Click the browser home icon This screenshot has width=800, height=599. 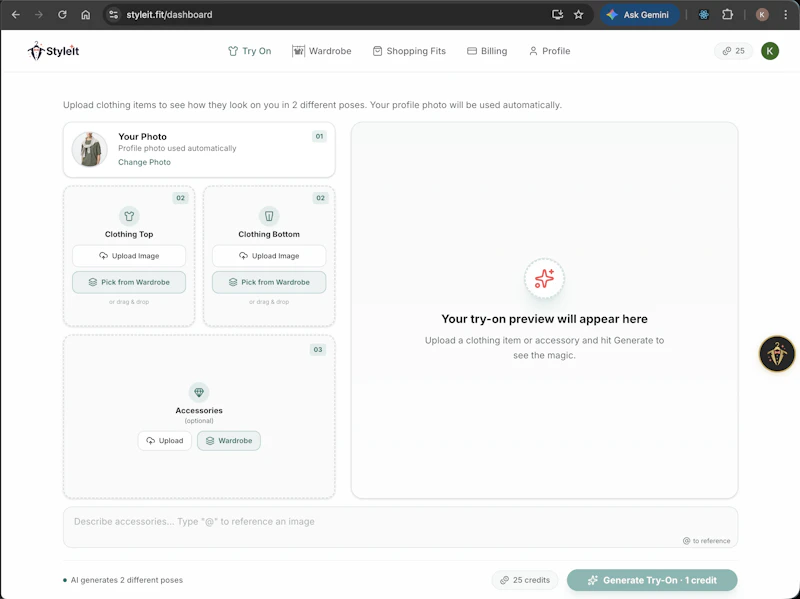(86, 15)
